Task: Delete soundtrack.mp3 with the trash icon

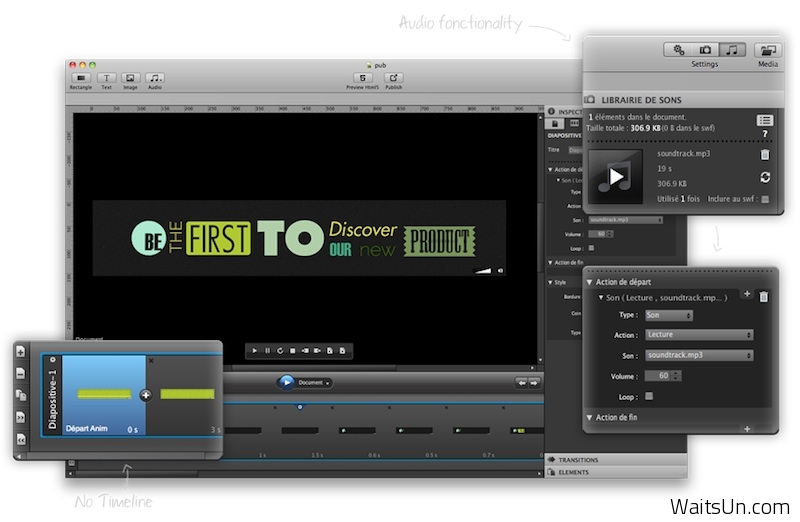Action: click(x=765, y=154)
